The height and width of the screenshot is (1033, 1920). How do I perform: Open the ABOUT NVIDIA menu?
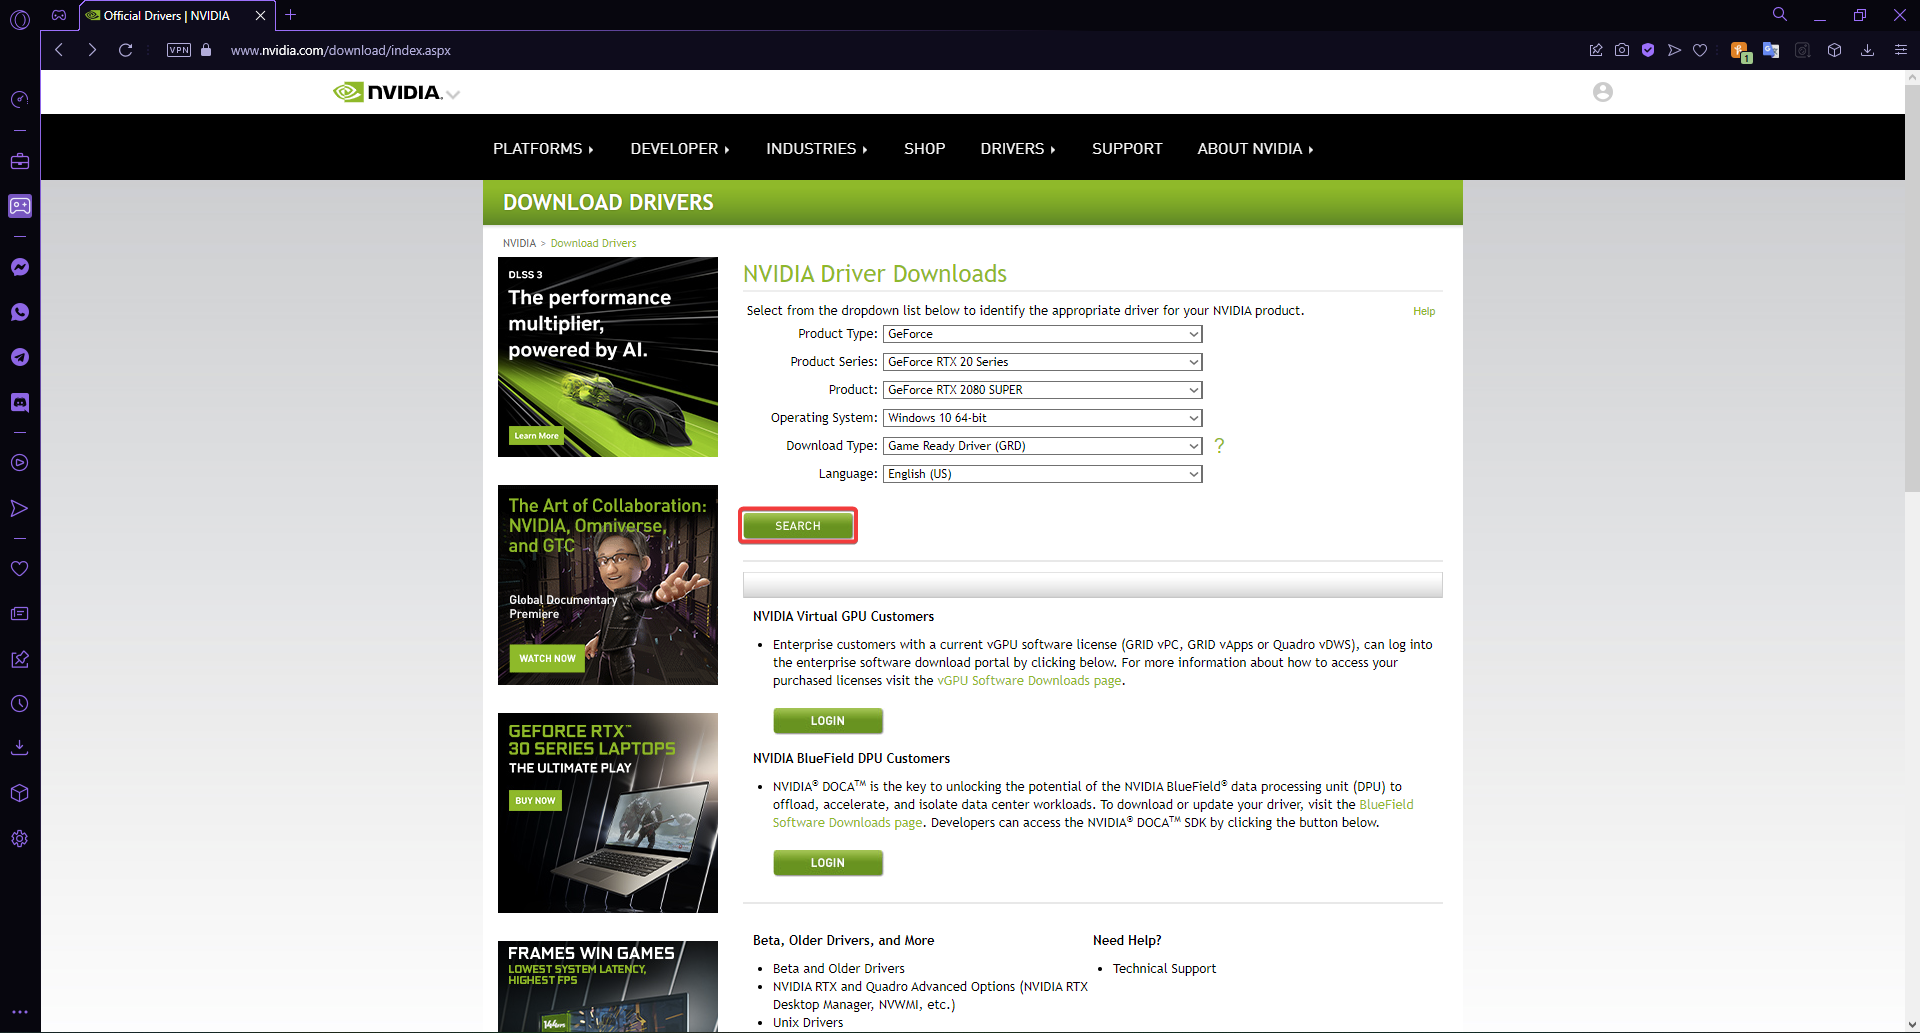pyautogui.click(x=1255, y=149)
